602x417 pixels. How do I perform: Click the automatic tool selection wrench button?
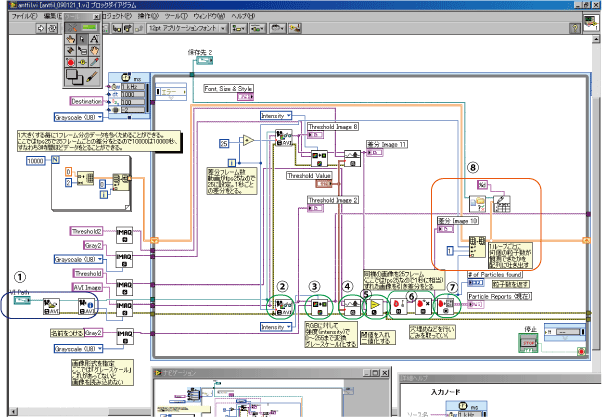[72, 27]
